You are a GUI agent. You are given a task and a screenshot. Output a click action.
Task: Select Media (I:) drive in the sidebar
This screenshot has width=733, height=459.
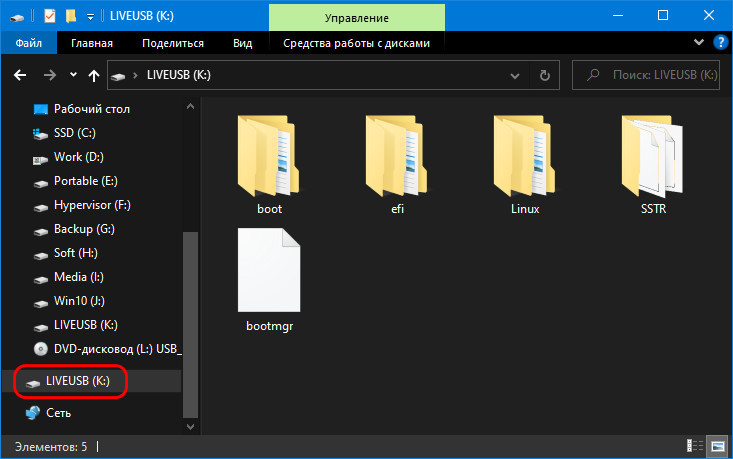click(79, 277)
